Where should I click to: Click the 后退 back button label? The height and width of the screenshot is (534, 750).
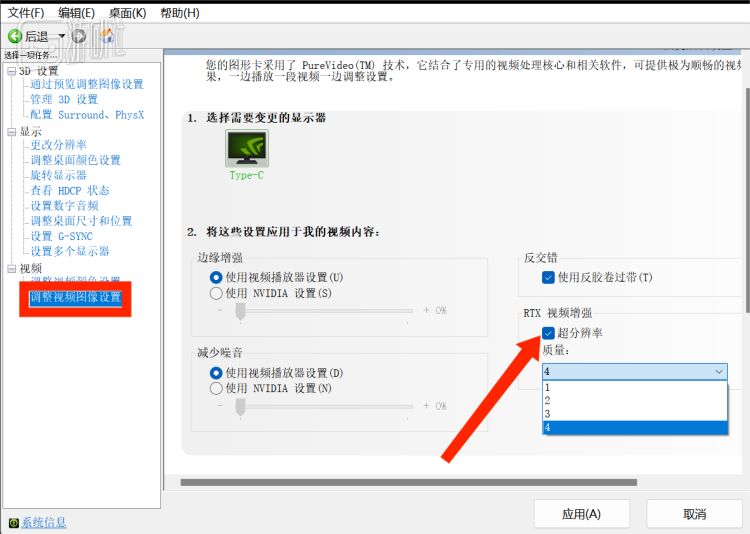37,36
